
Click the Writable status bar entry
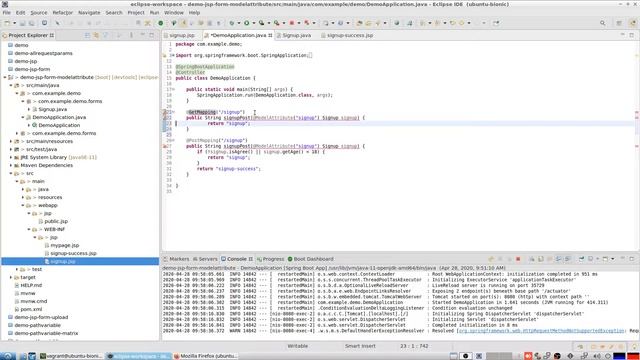click(x=298, y=346)
